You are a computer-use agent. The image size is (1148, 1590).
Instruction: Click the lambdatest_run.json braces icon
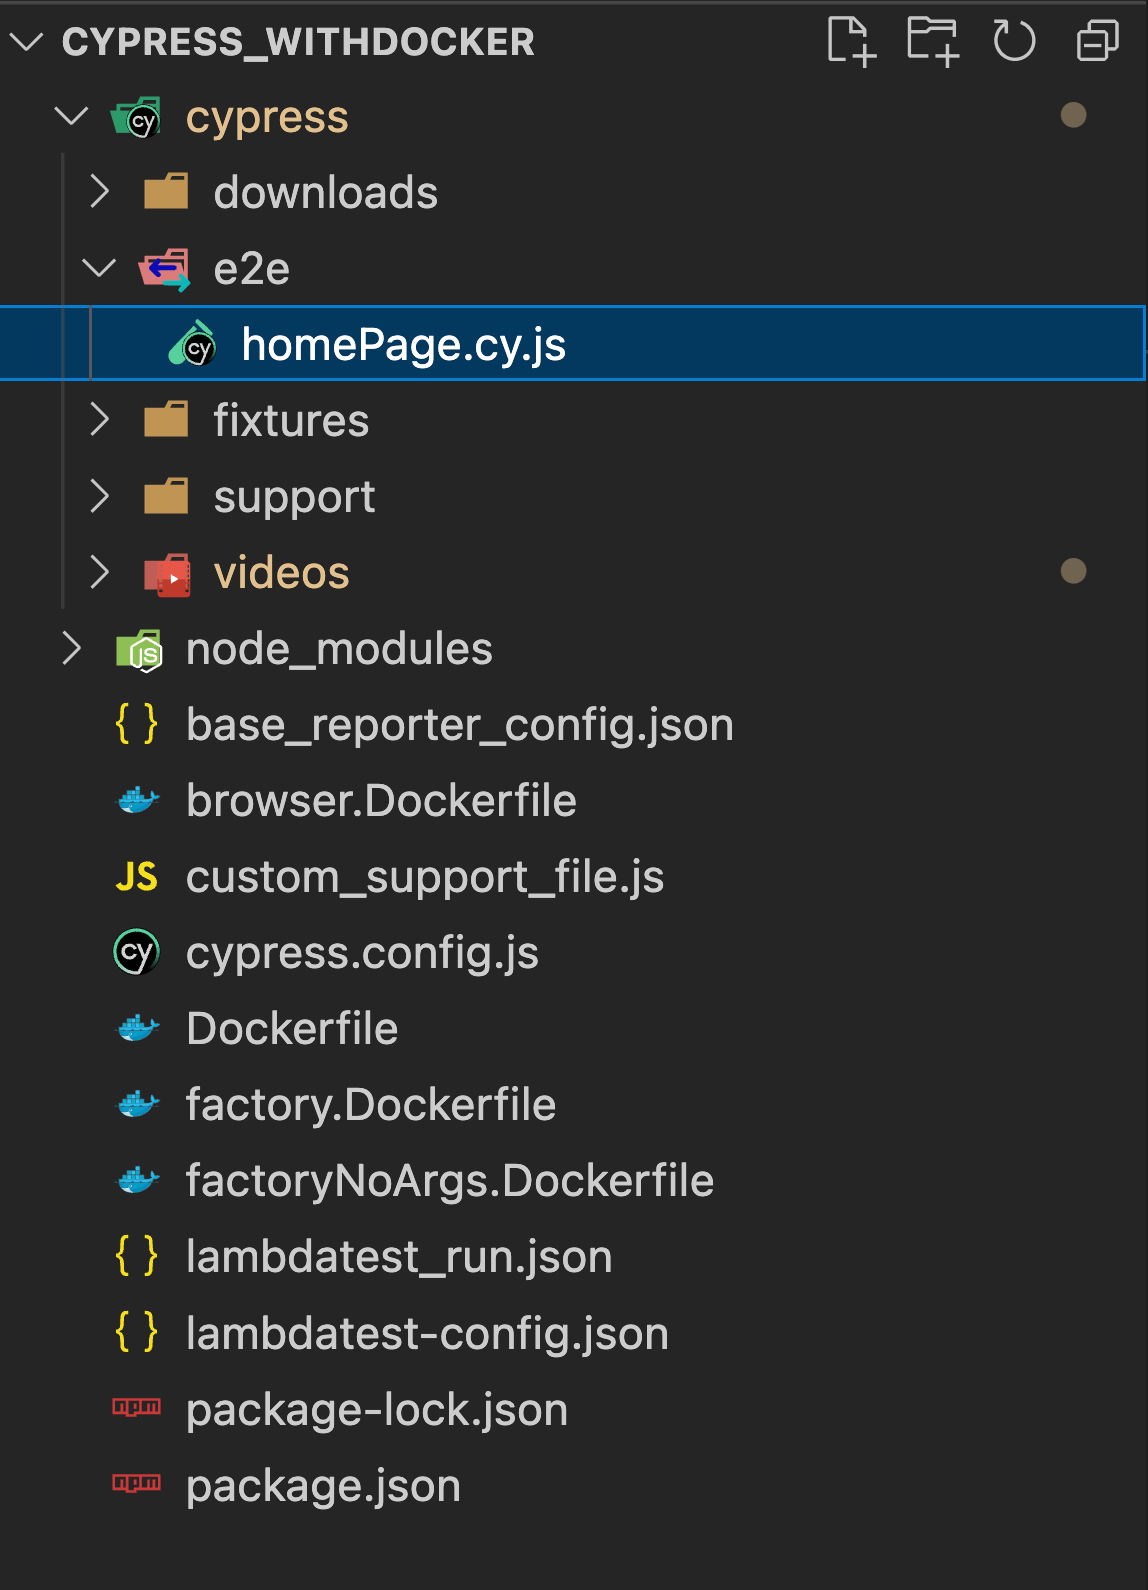[x=137, y=1255]
